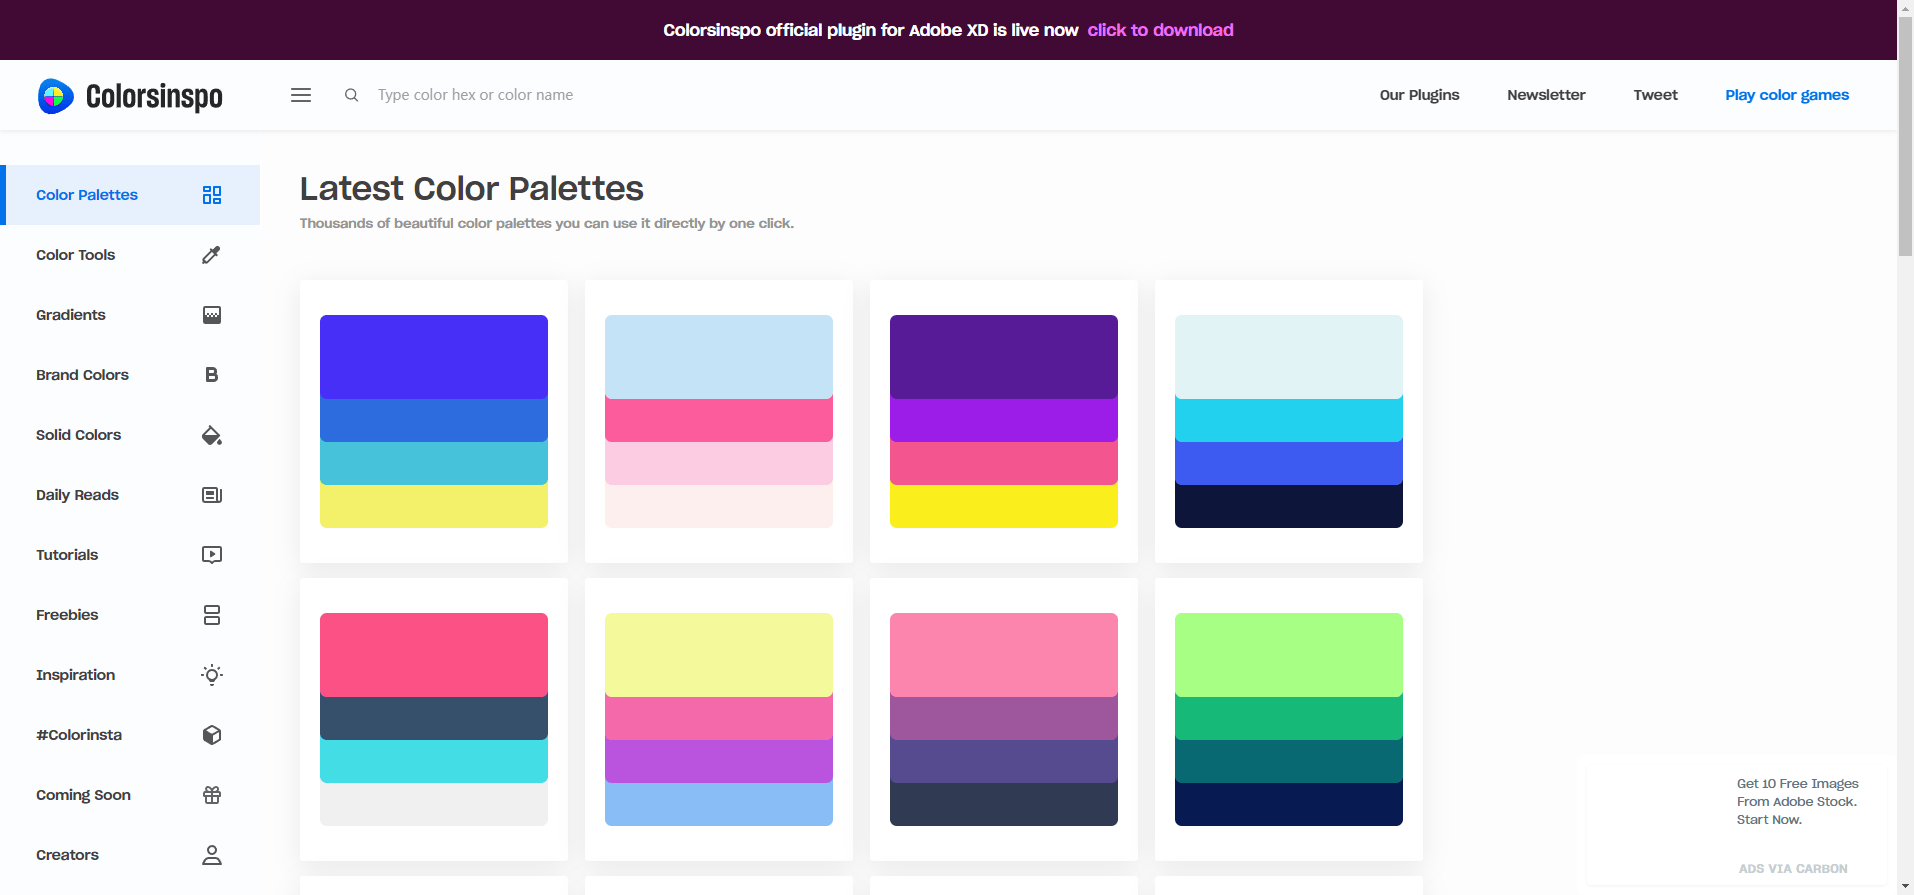
Task: Open the Freebies sidebar section
Action: point(67,615)
